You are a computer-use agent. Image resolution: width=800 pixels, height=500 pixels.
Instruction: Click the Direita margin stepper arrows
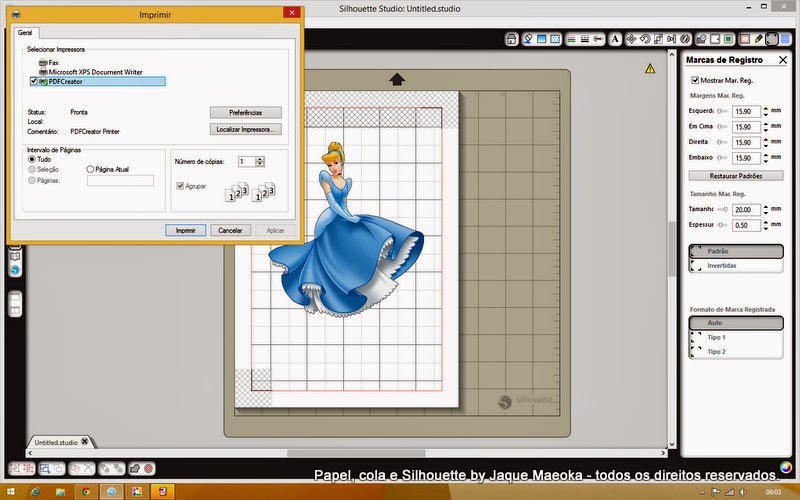(x=765, y=142)
